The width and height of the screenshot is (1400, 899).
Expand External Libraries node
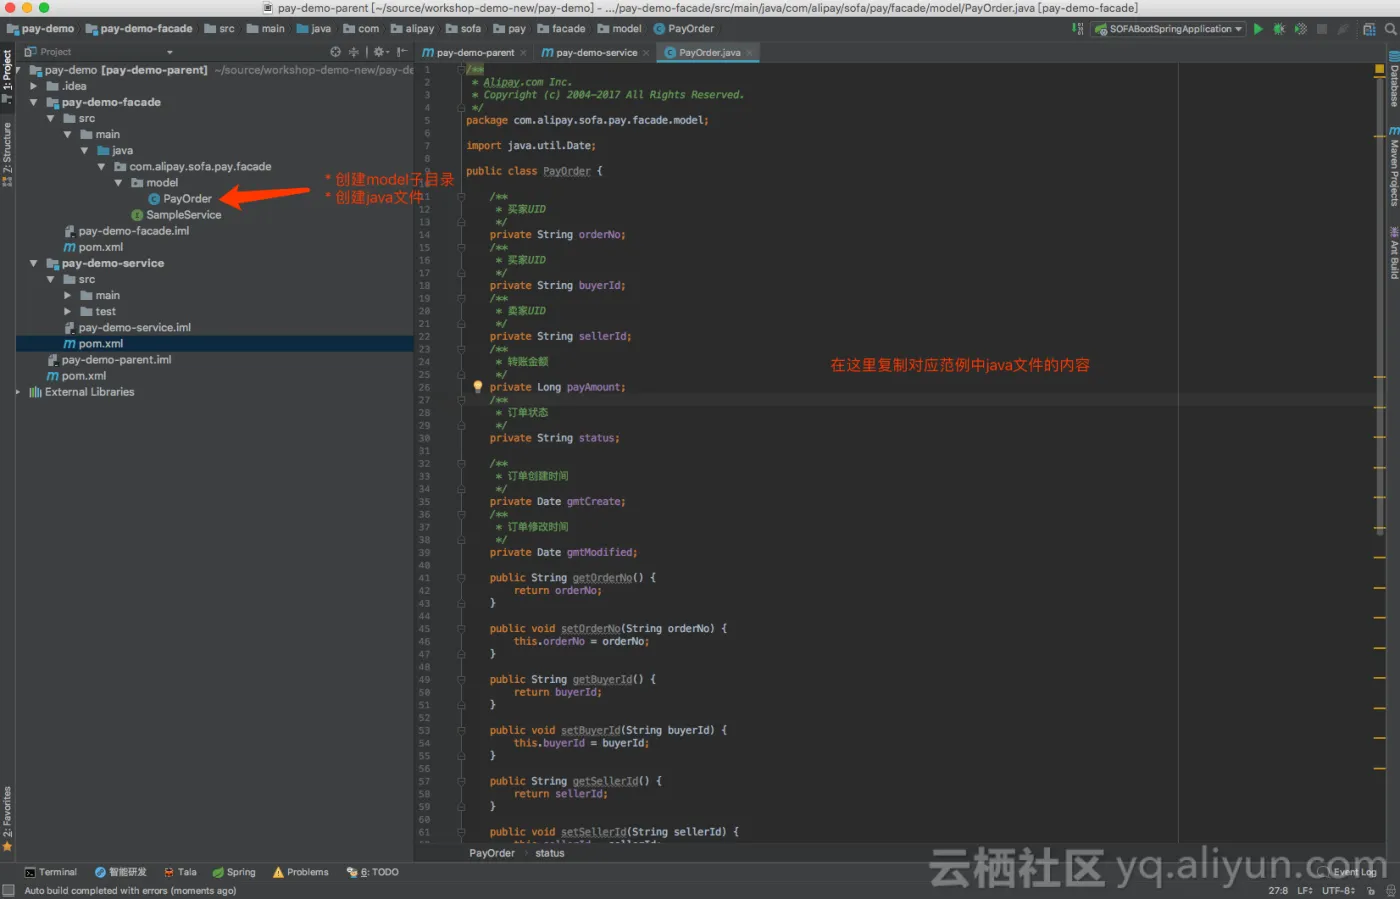click(18, 392)
